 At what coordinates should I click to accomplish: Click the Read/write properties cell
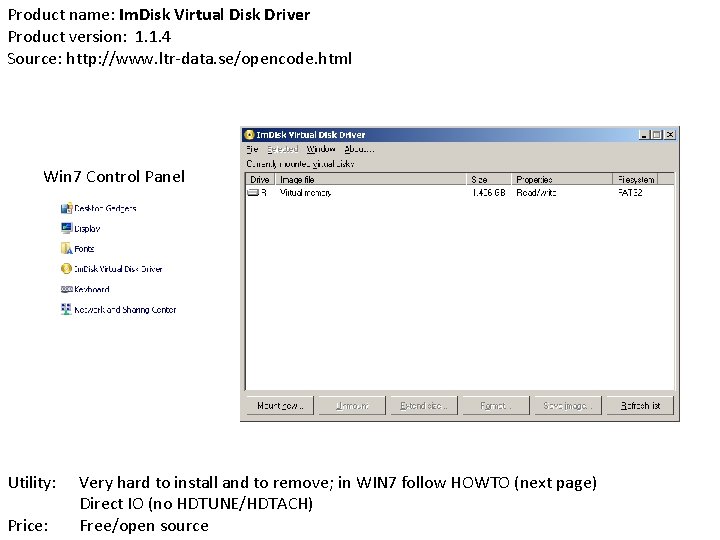coord(536,192)
